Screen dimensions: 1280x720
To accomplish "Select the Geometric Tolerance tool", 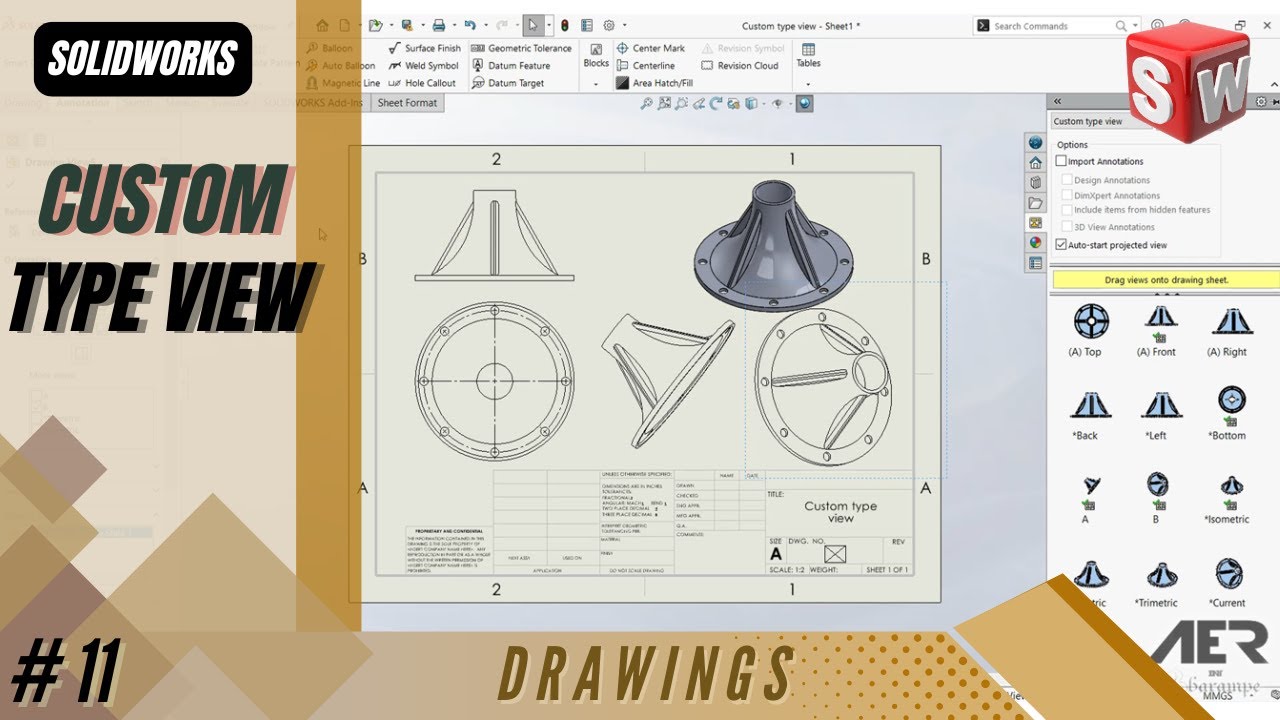I will [521, 48].
